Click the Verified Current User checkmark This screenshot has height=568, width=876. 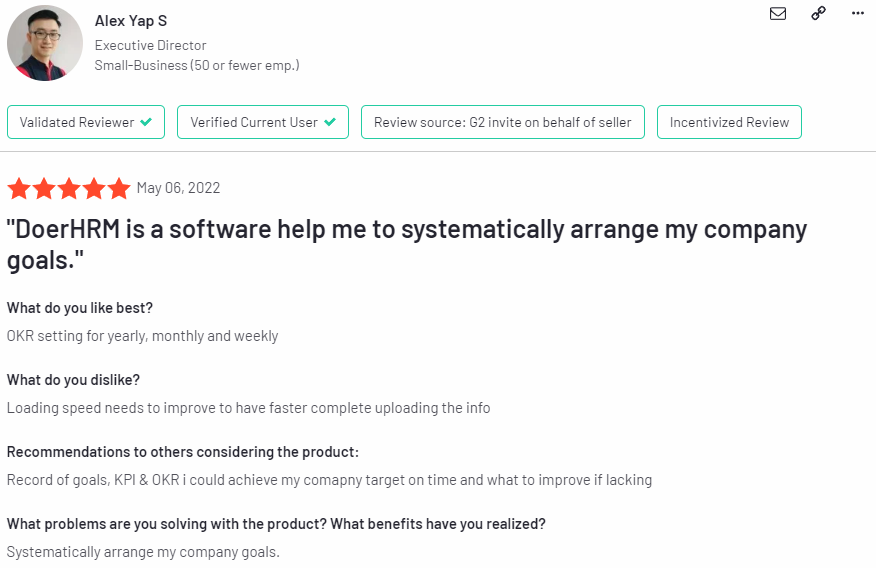pyautogui.click(x=330, y=122)
